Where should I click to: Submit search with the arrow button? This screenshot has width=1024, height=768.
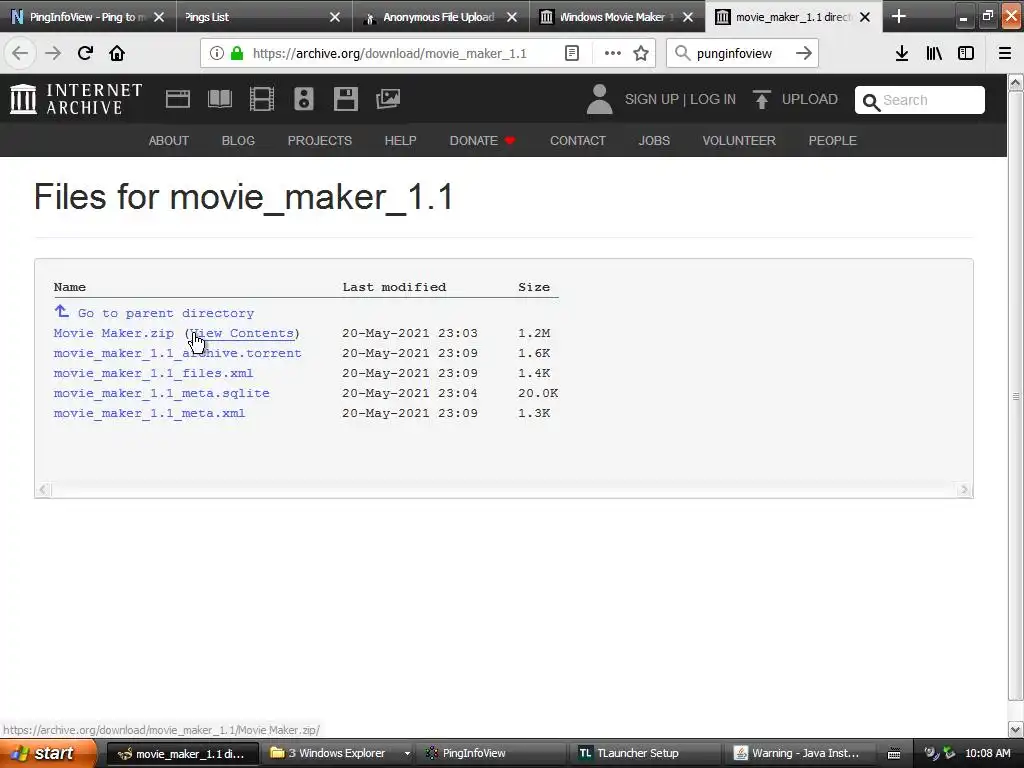coord(804,53)
